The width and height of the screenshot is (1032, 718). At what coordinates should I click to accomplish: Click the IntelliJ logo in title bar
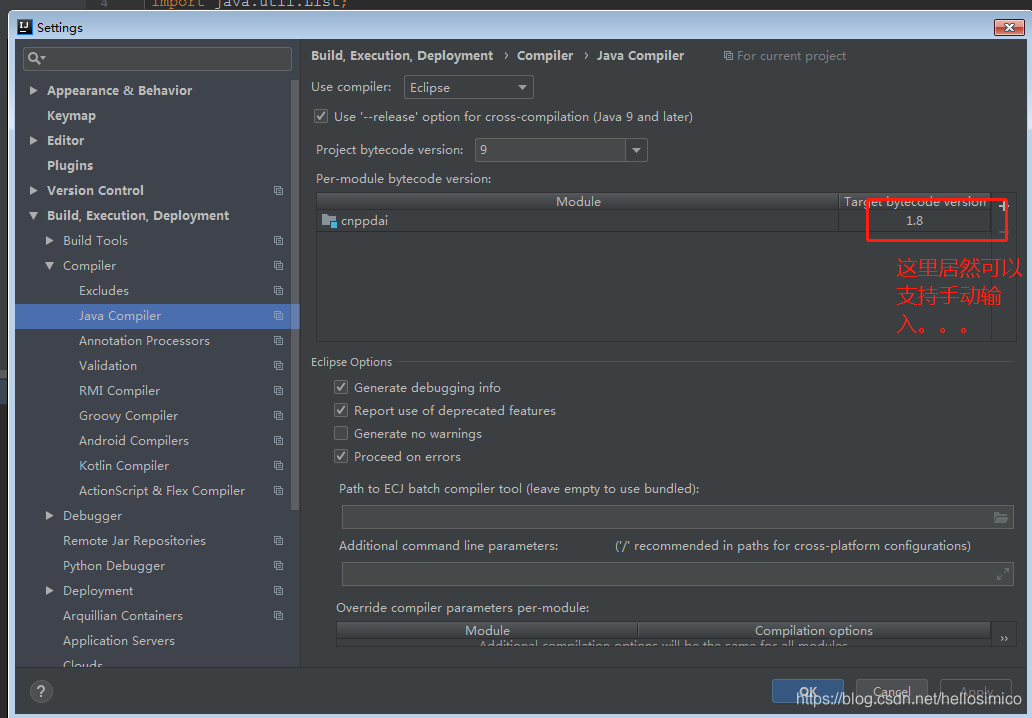coord(25,27)
